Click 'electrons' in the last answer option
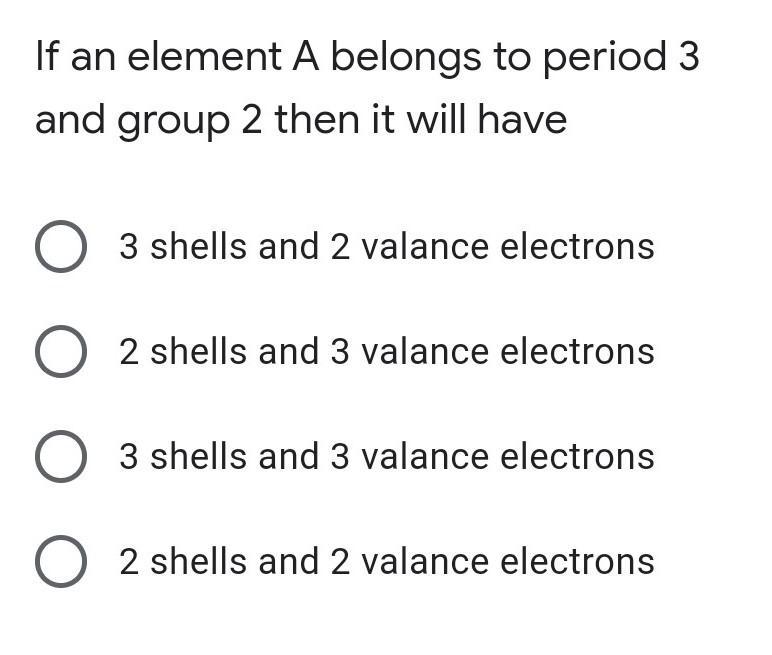Image resolution: width=772 pixels, height=655 pixels. coord(578,561)
